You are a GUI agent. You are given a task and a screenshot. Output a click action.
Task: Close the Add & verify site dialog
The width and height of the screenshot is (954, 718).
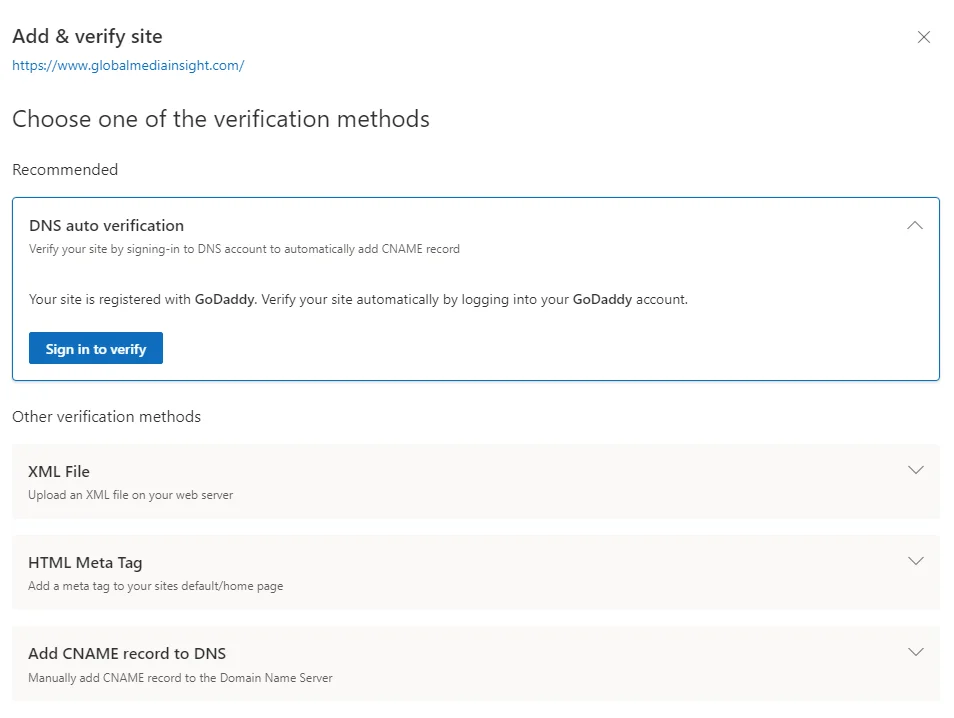tap(923, 37)
